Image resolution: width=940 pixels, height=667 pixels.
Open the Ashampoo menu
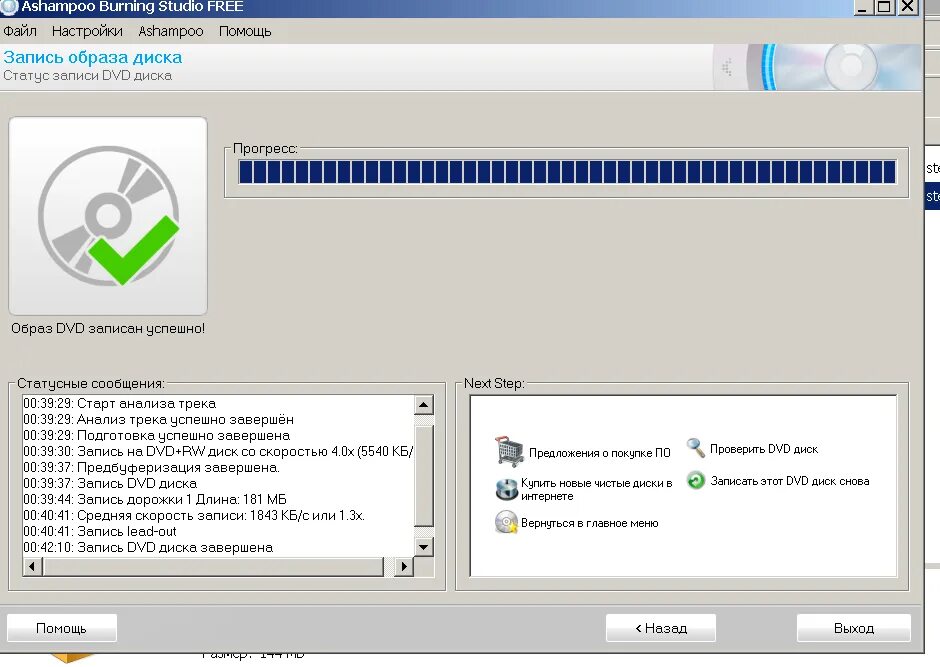171,31
